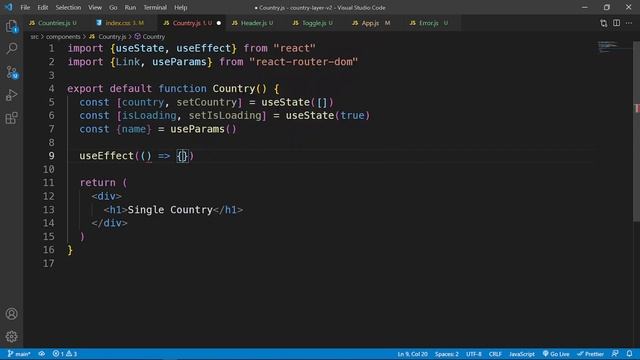Click the components breadcrumb segment
The image size is (640, 360).
pos(63,37)
